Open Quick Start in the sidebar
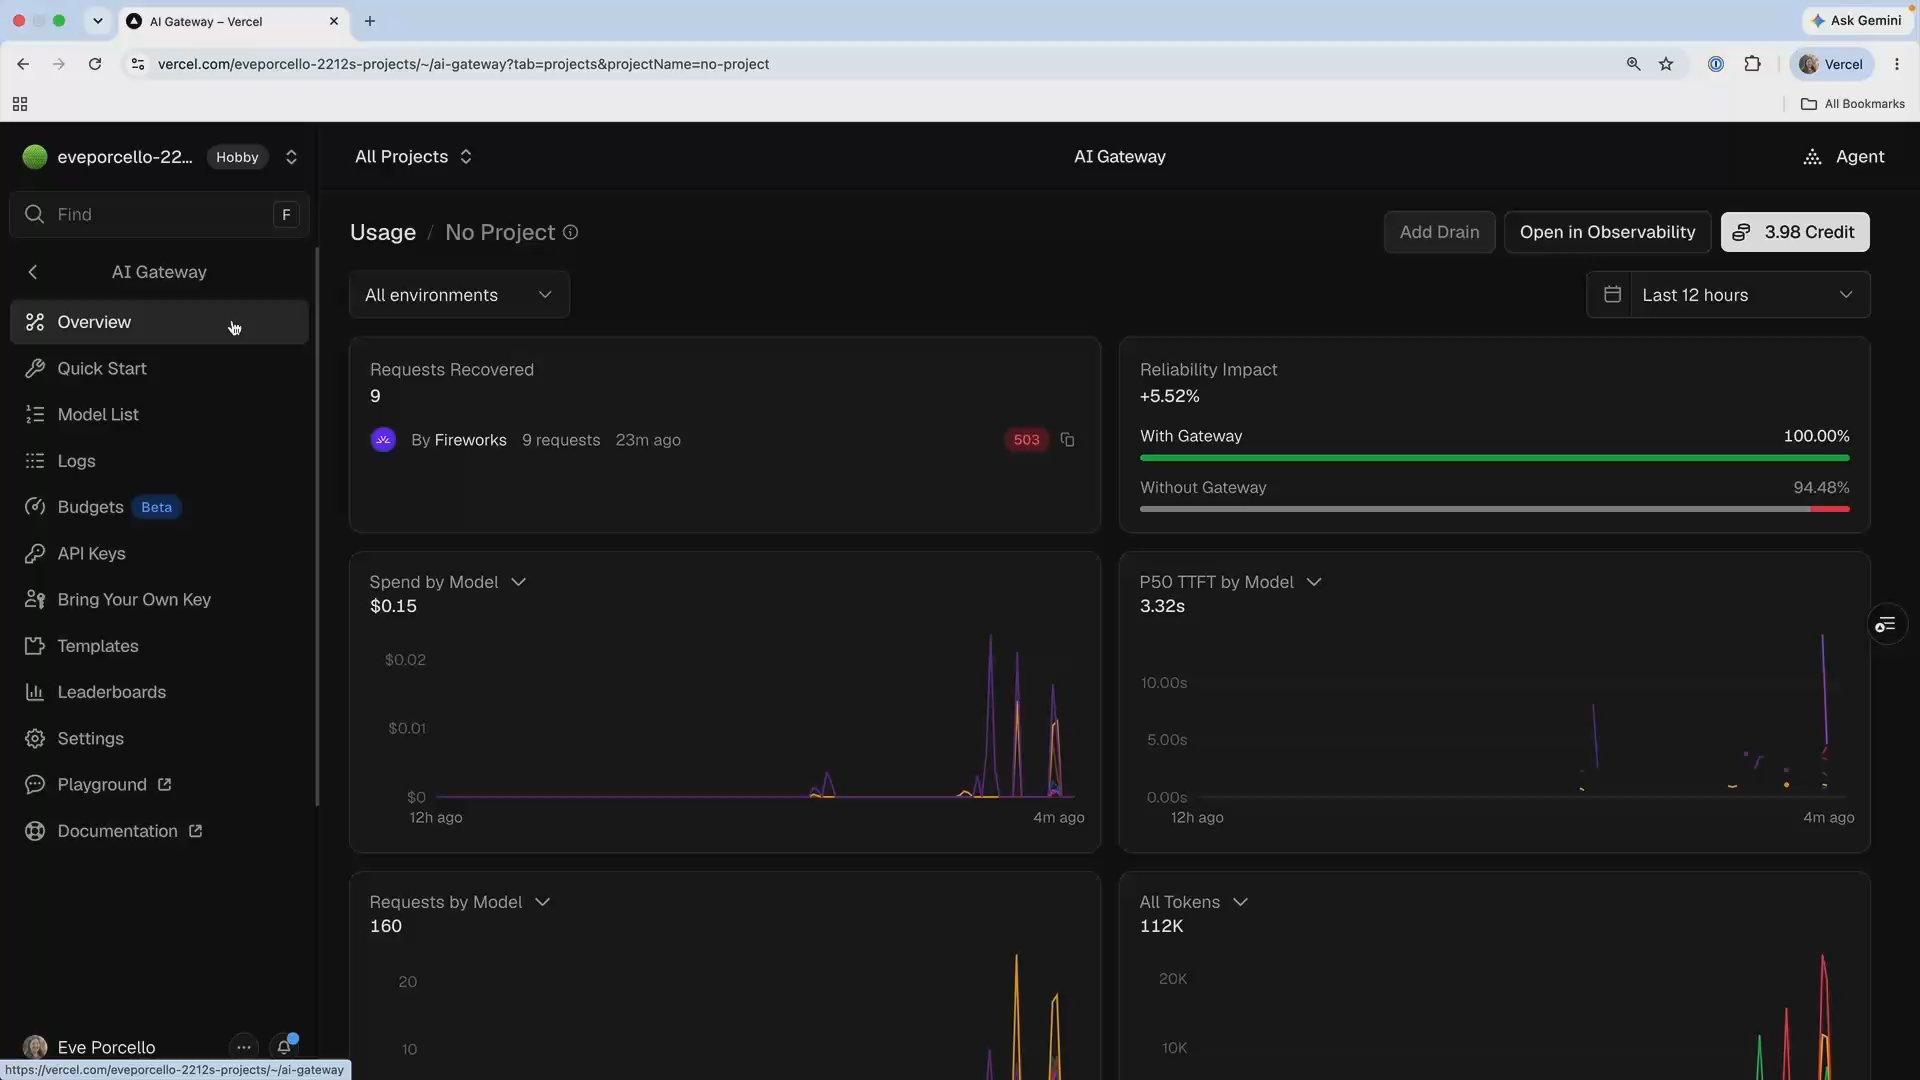Viewport: 1920px width, 1080px height. tap(159, 369)
